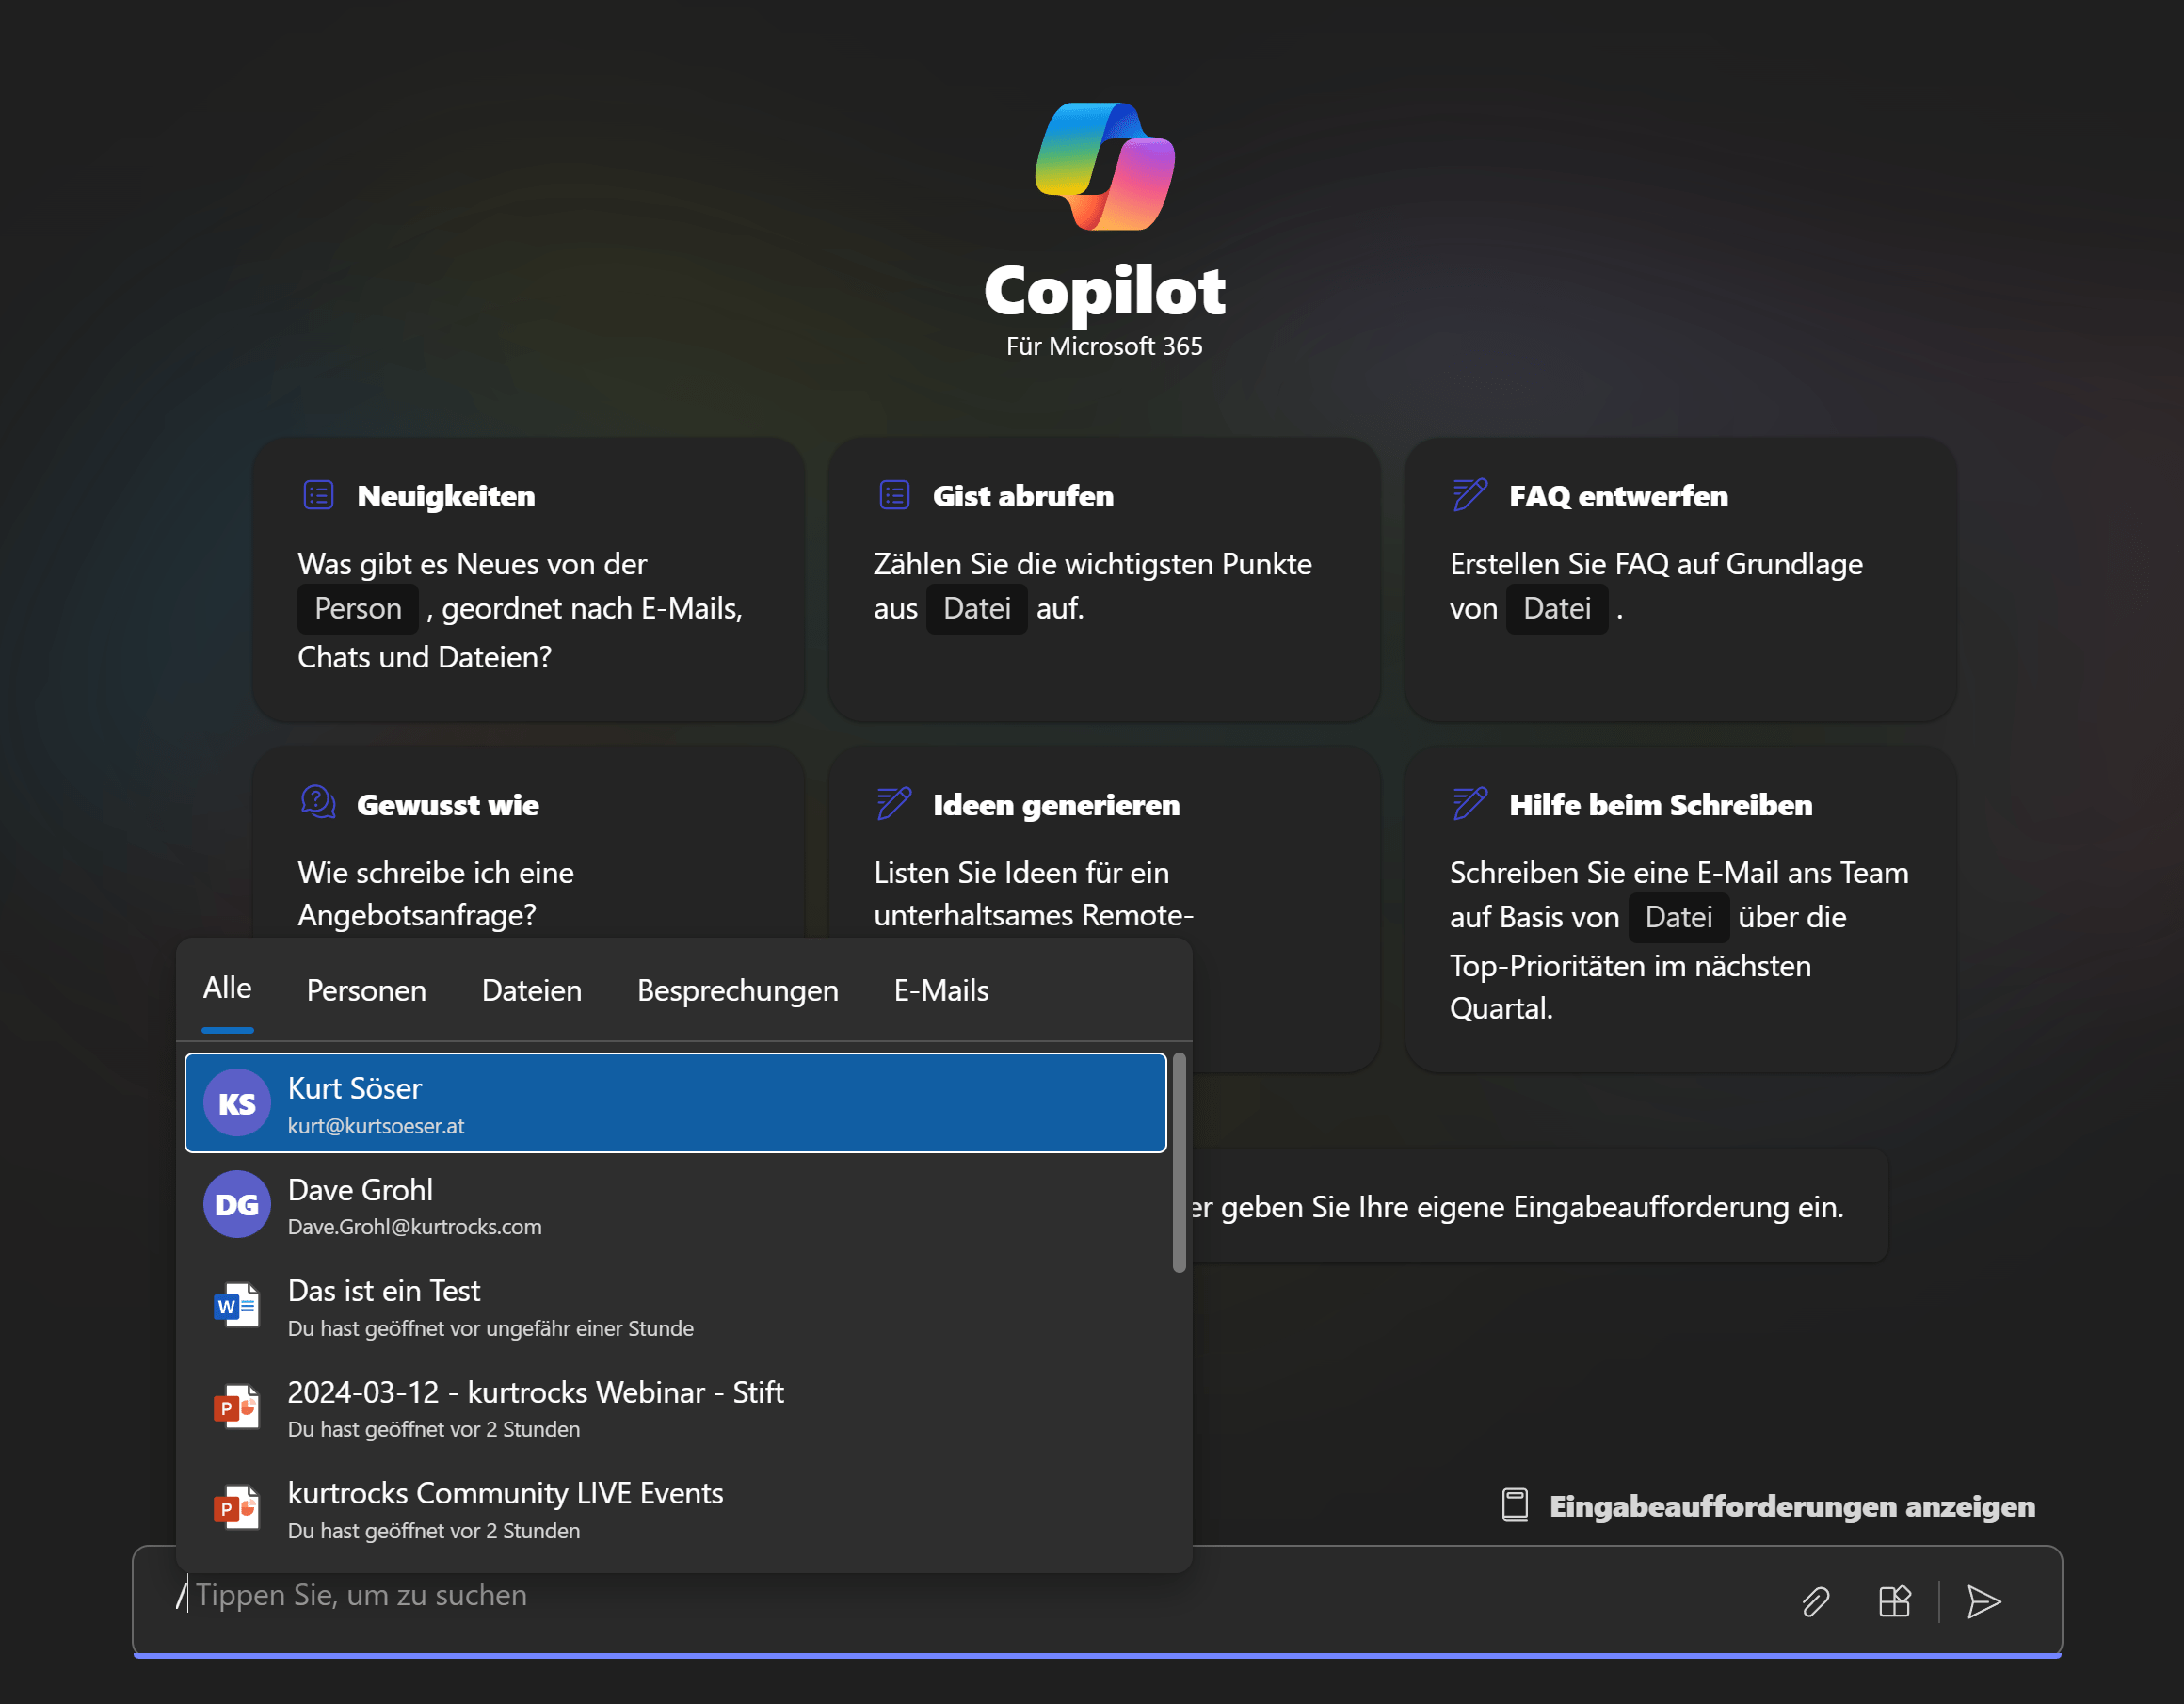2184x1704 pixels.
Task: Click the kurt@kurtsoeser.at email text
Action: [376, 1126]
